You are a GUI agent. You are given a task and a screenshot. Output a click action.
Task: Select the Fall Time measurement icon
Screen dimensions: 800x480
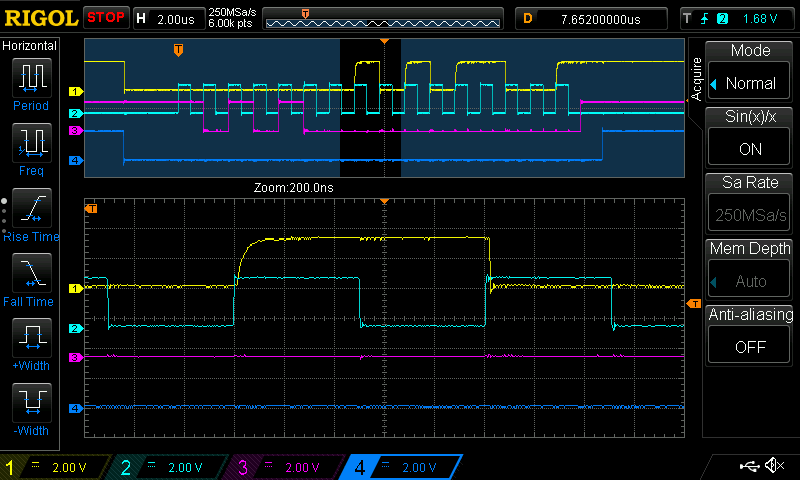32,272
